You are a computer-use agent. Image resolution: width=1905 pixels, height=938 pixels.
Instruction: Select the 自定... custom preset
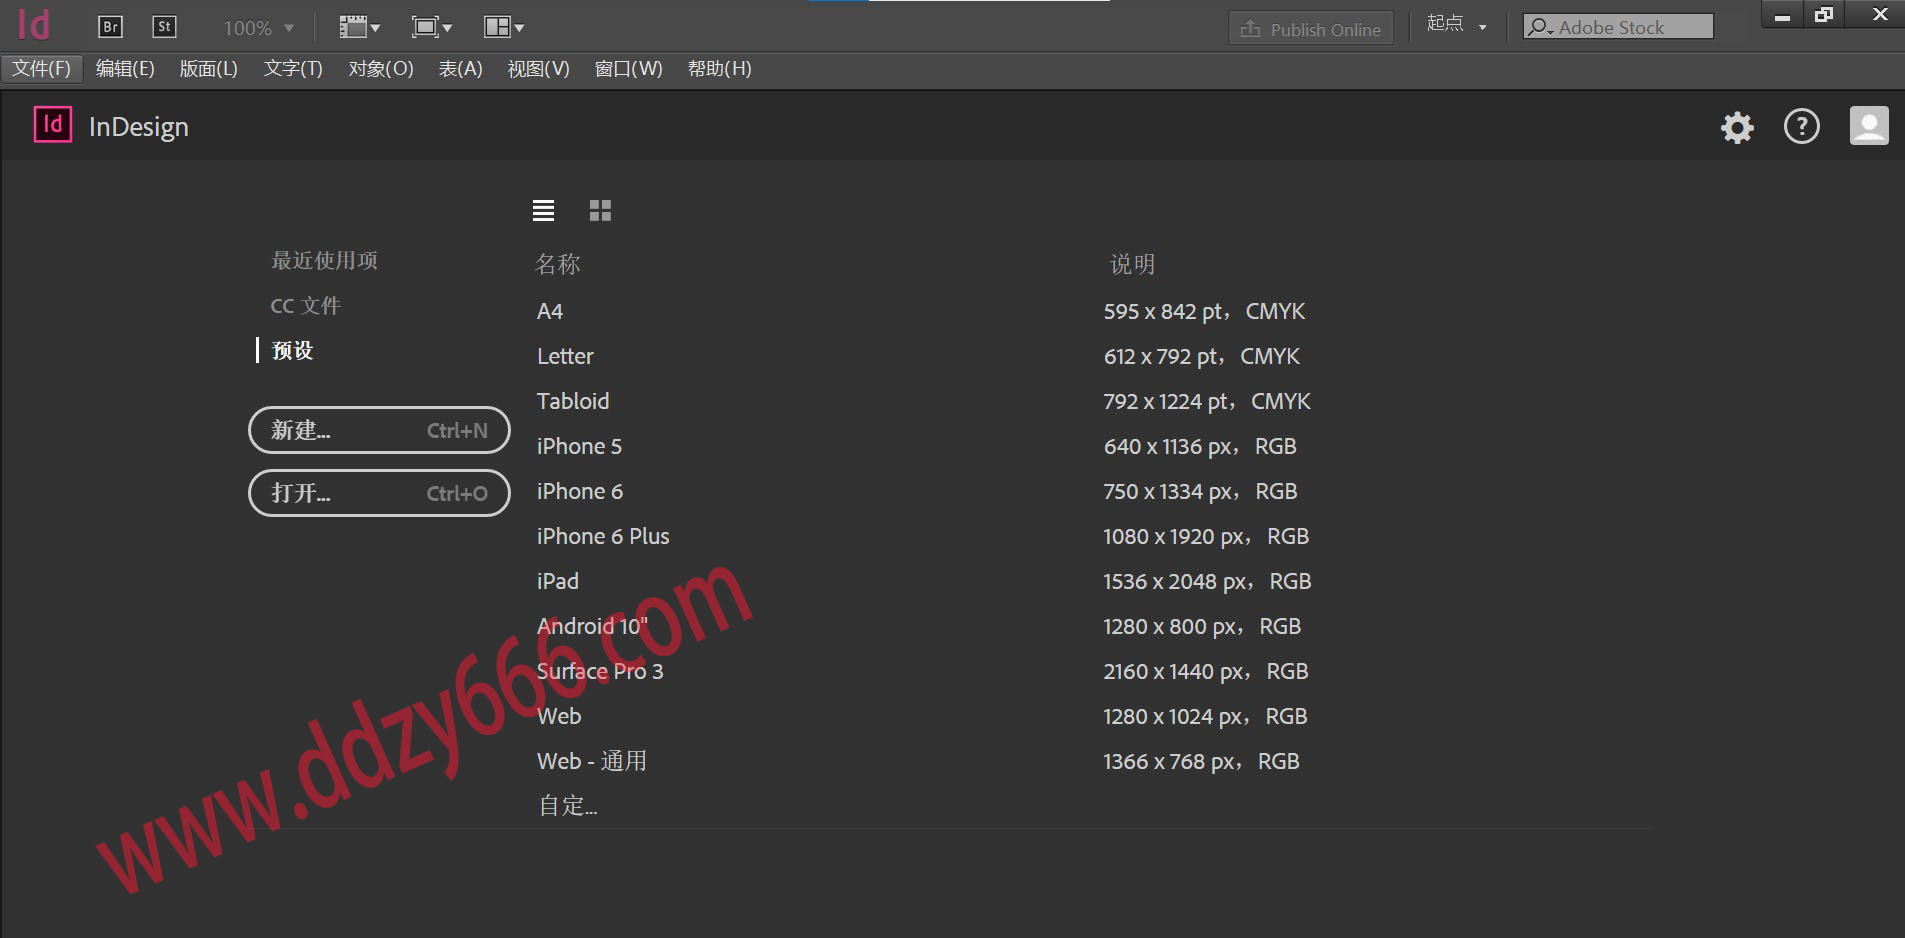(x=567, y=805)
